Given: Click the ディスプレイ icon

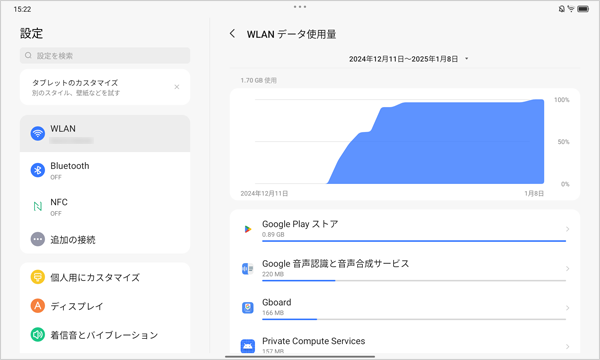Looking at the screenshot, I should [x=38, y=306].
